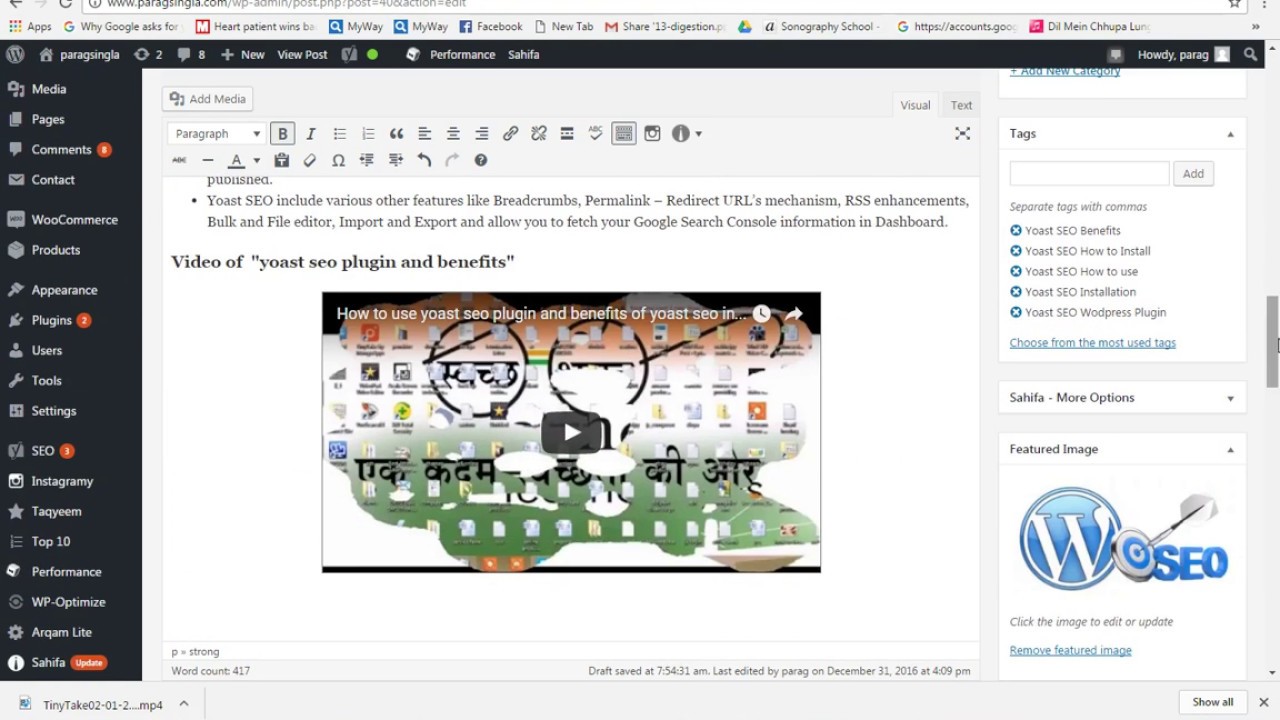Toggle bold formatting in editor toolbar
Image resolution: width=1280 pixels, height=720 pixels.
coord(283,133)
